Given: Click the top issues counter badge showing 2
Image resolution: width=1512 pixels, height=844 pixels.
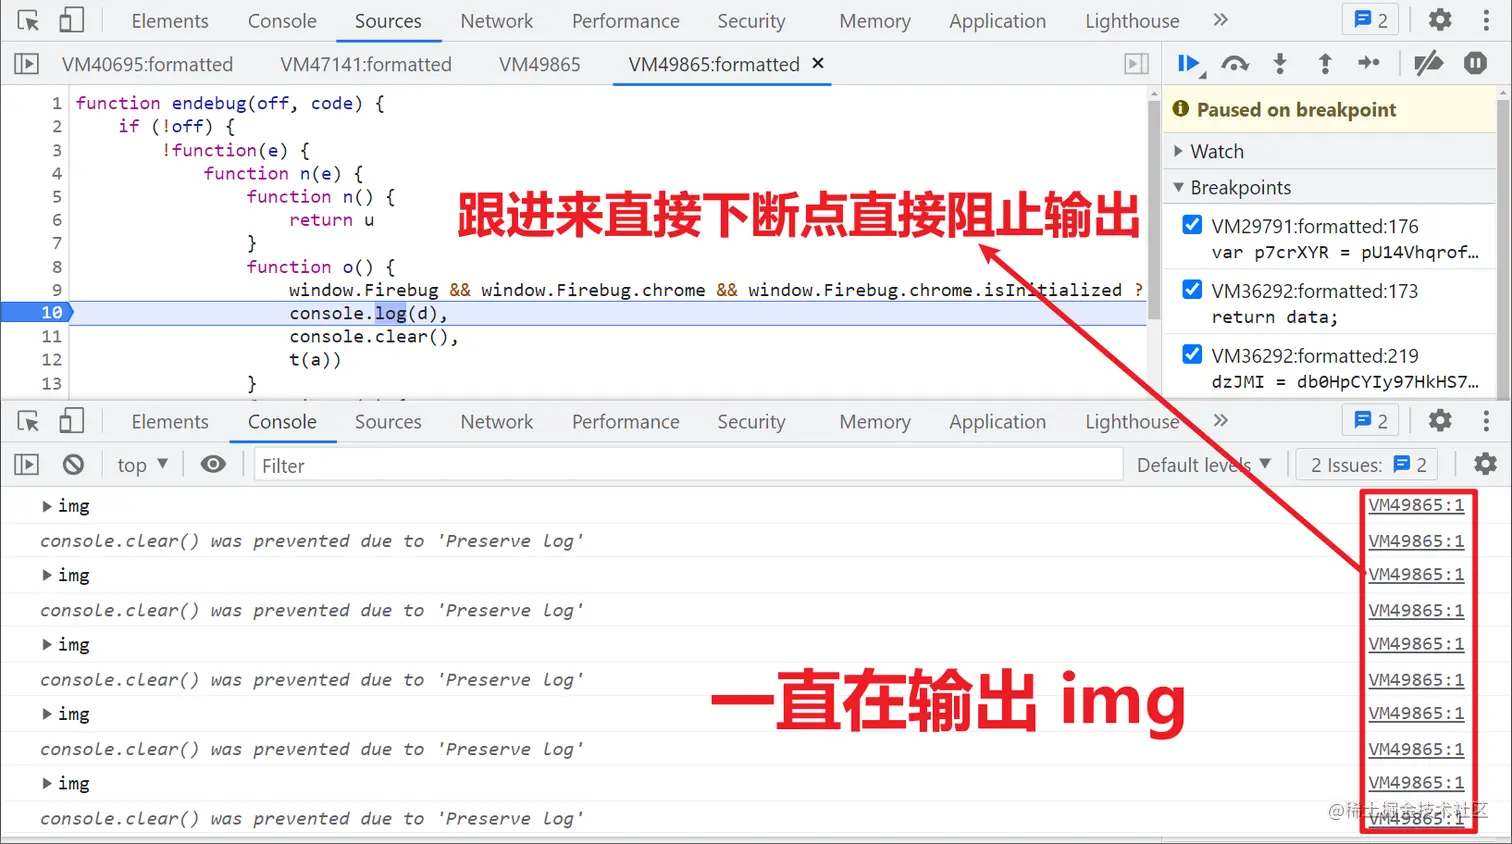Looking at the screenshot, I should [x=1371, y=20].
